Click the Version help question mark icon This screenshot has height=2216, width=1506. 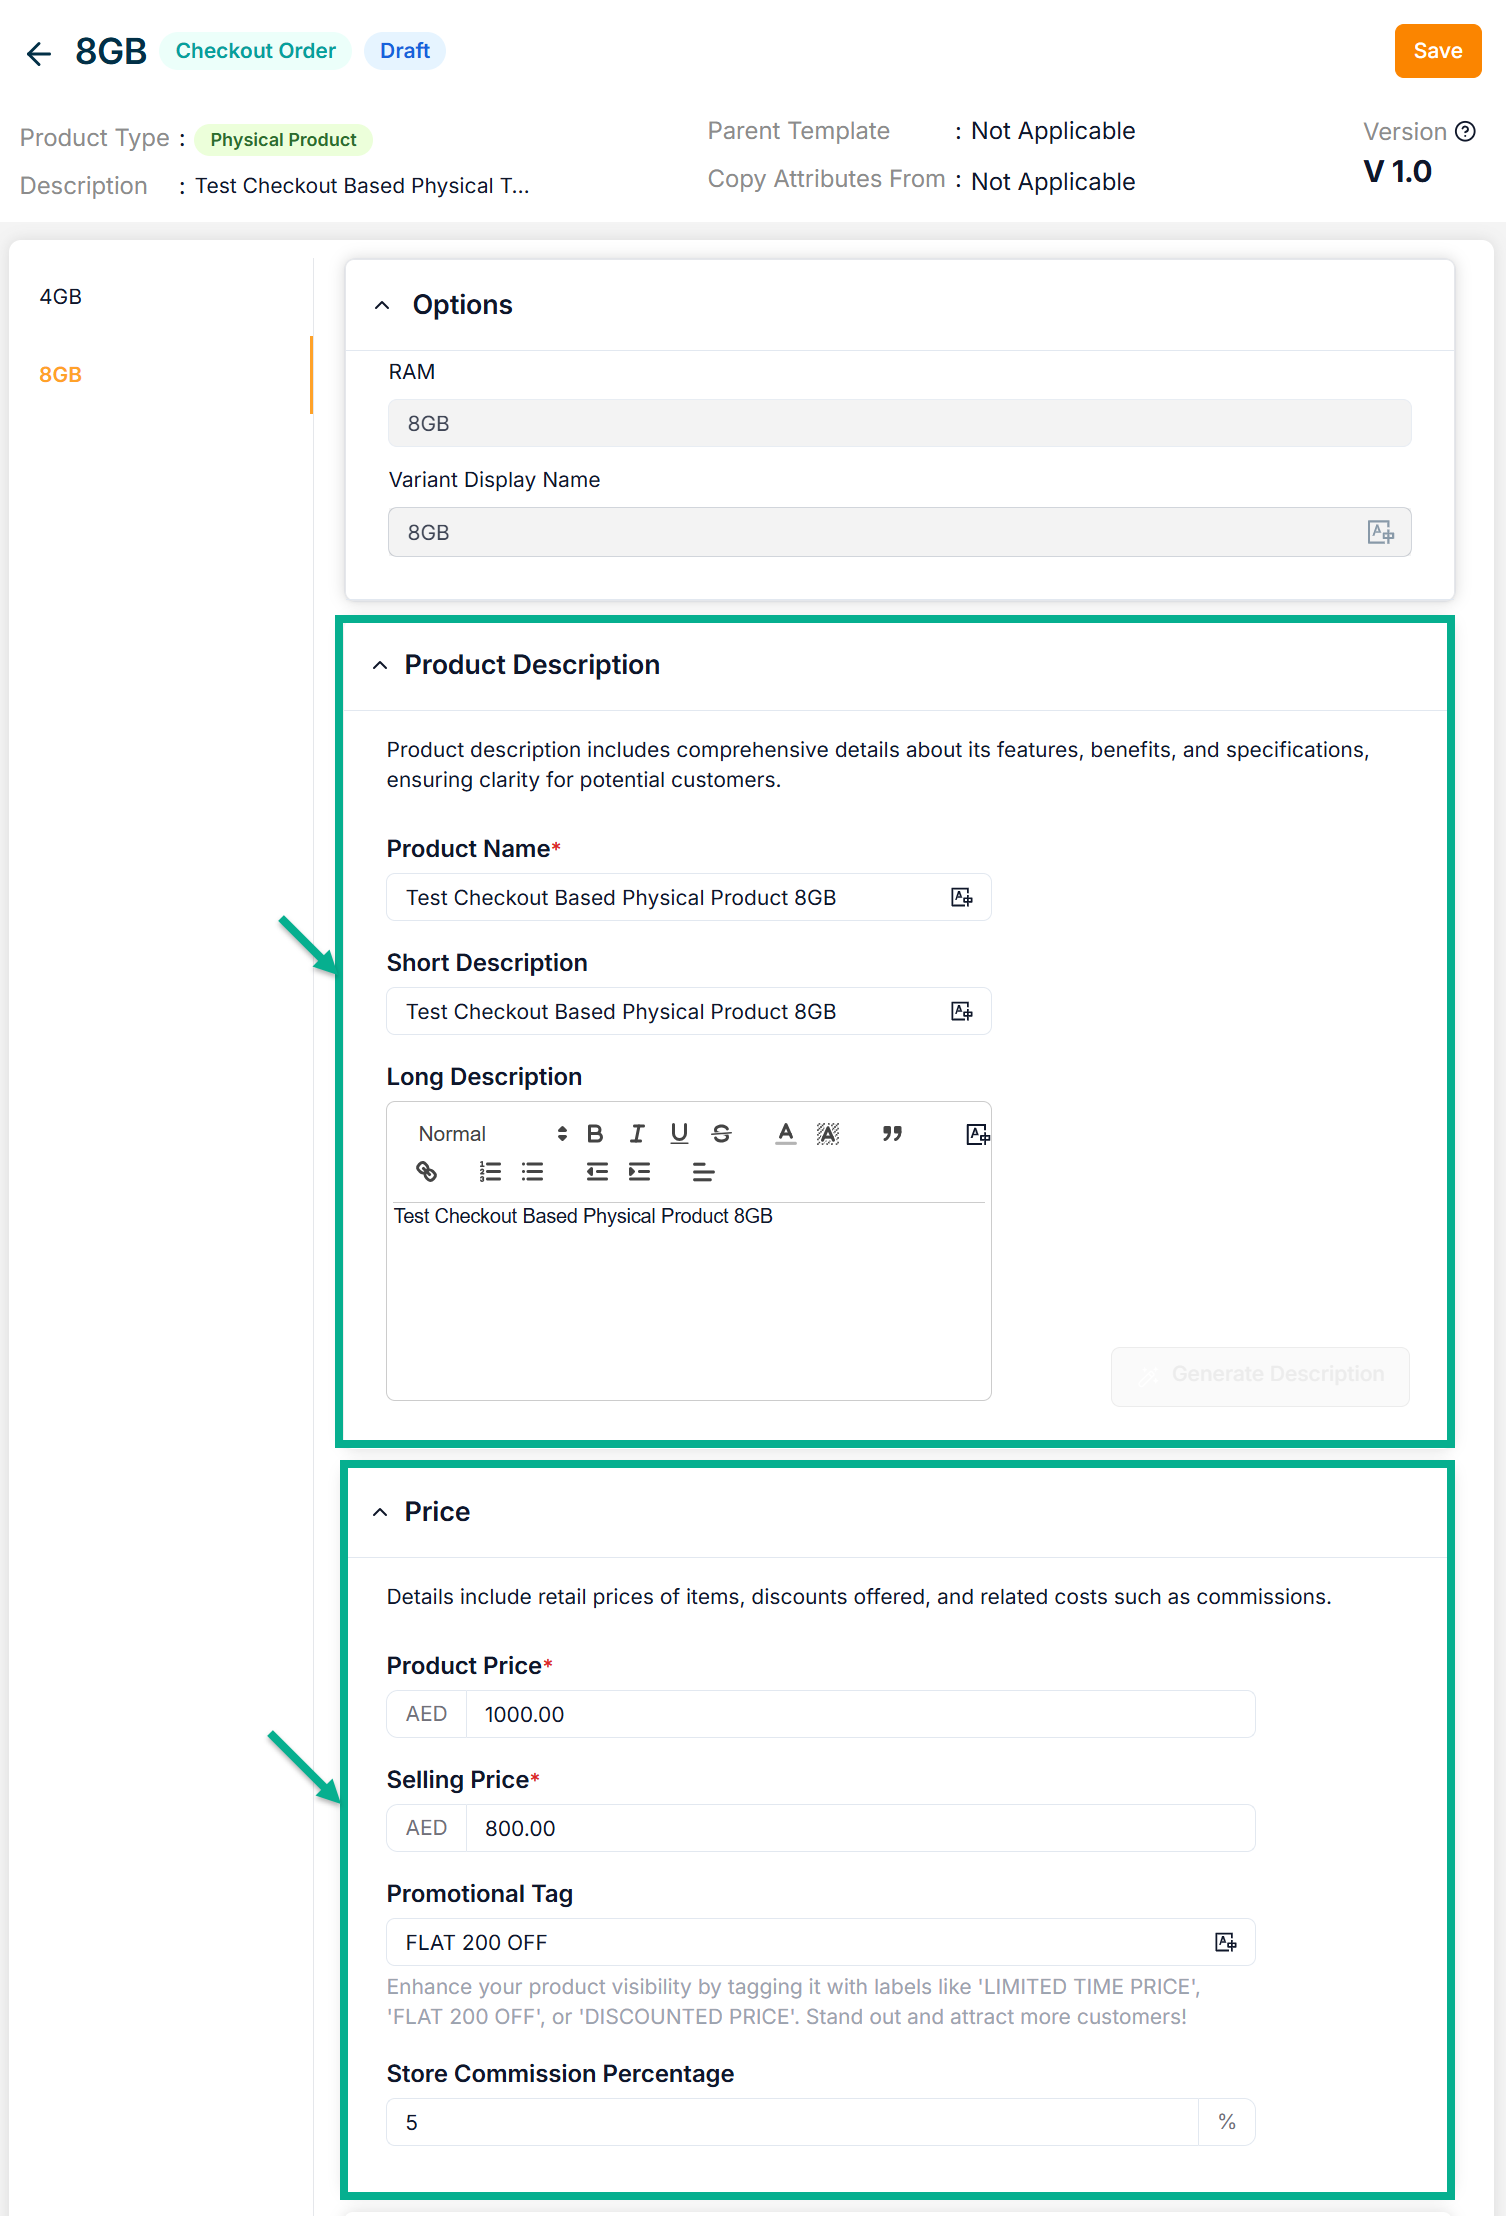(x=1465, y=132)
